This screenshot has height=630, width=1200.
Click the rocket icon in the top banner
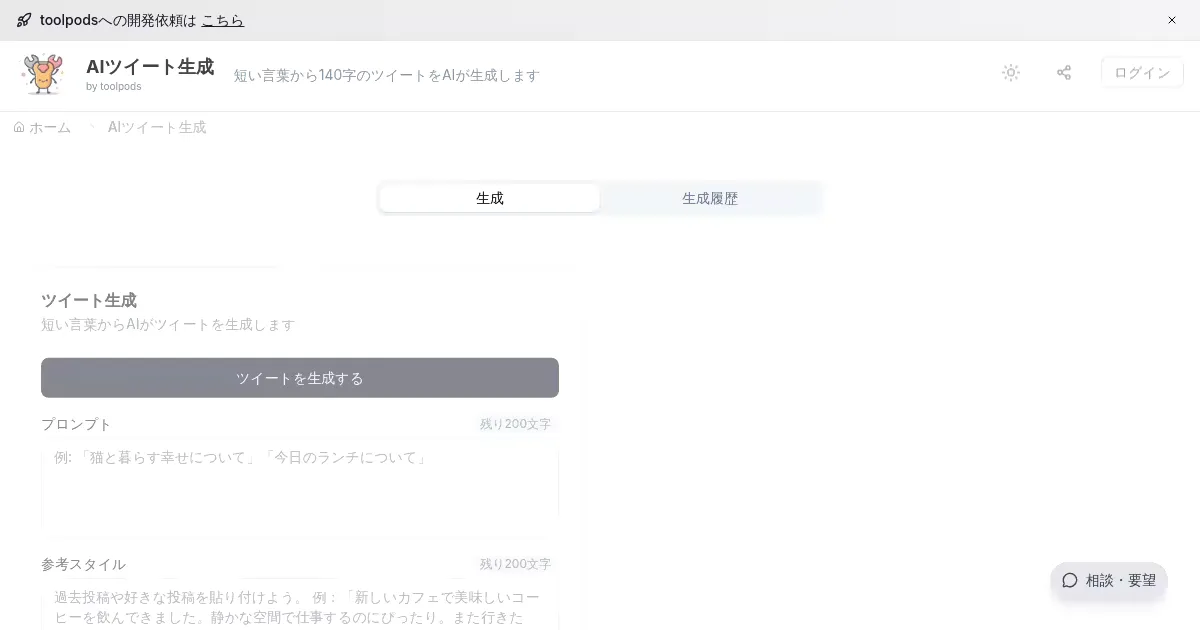[24, 20]
